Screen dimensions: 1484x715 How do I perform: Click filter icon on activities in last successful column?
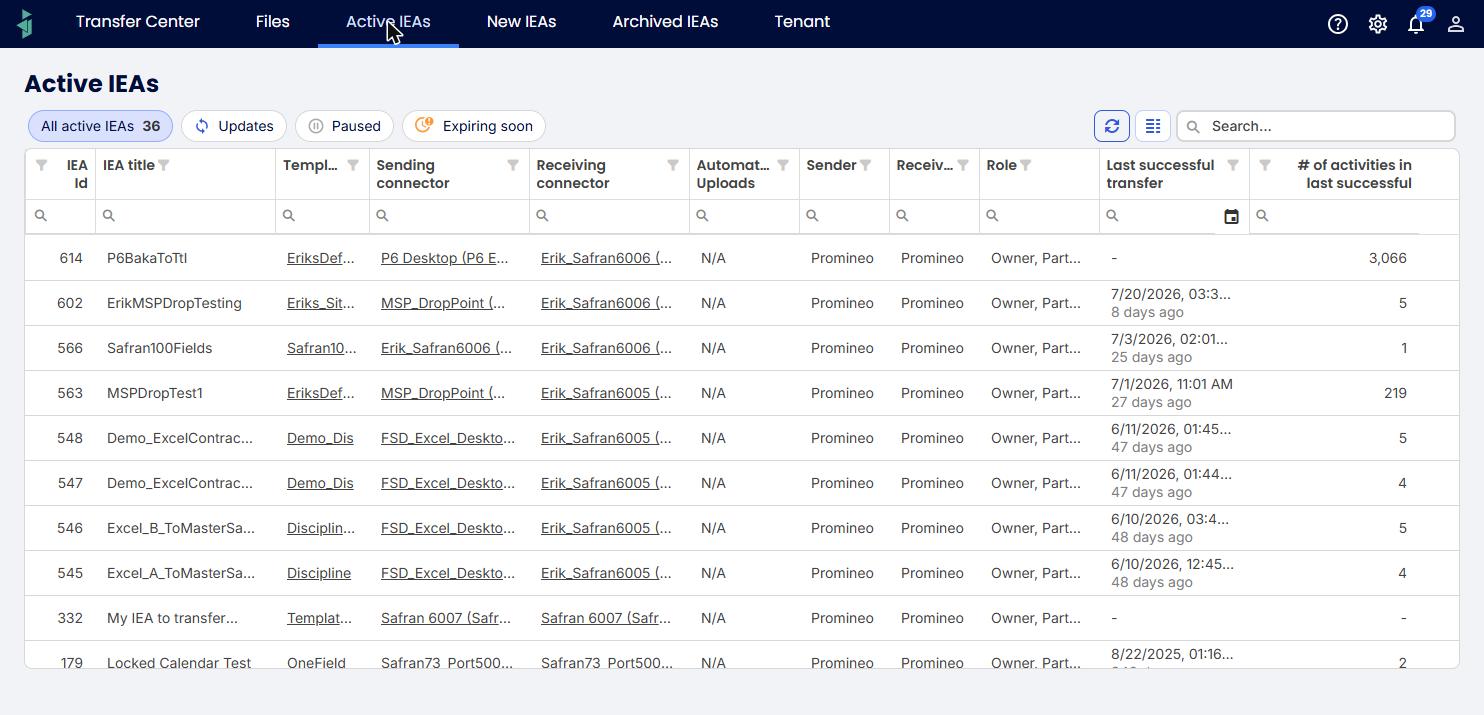pyautogui.click(x=1265, y=165)
